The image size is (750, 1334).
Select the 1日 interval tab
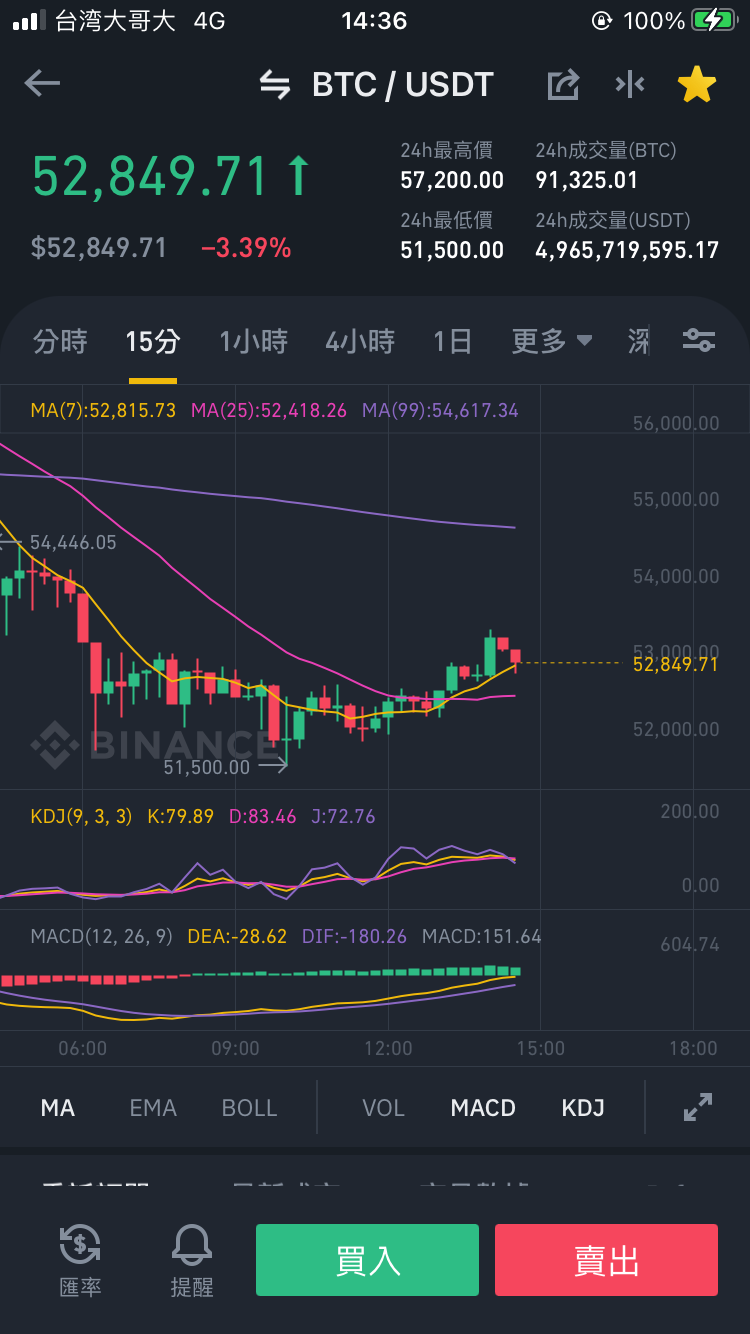click(x=452, y=342)
